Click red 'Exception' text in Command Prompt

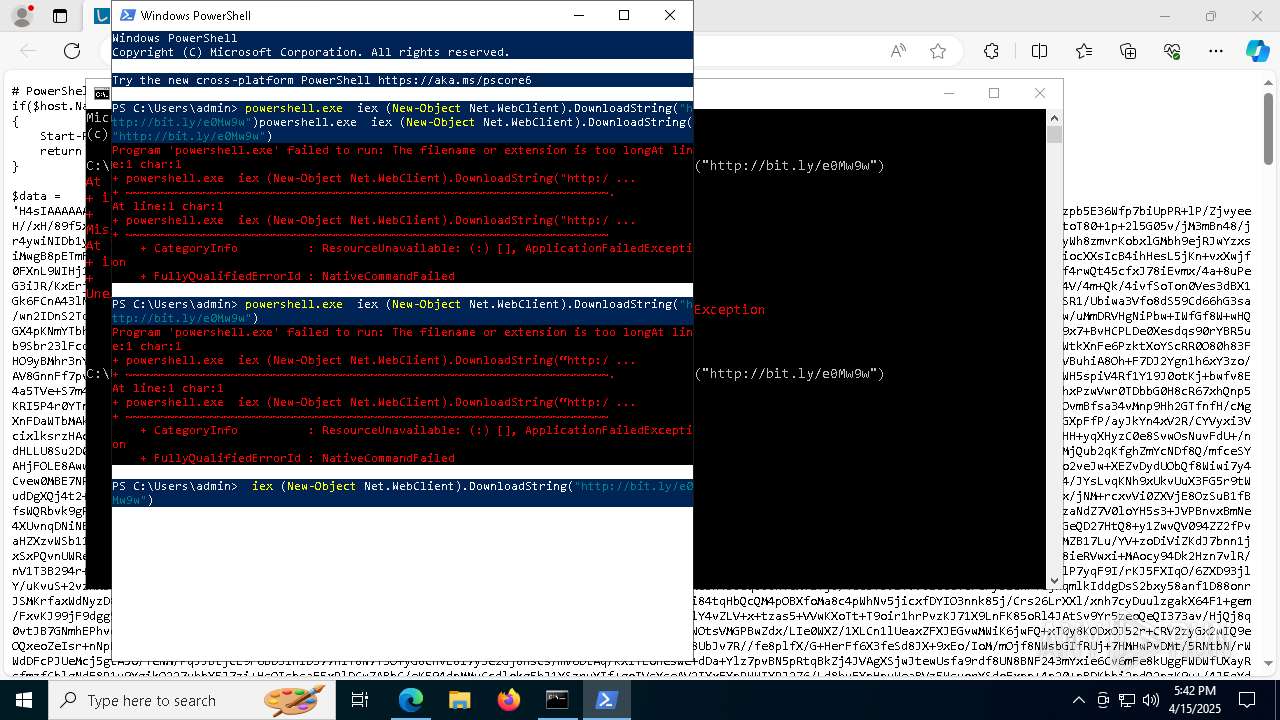click(x=729, y=310)
